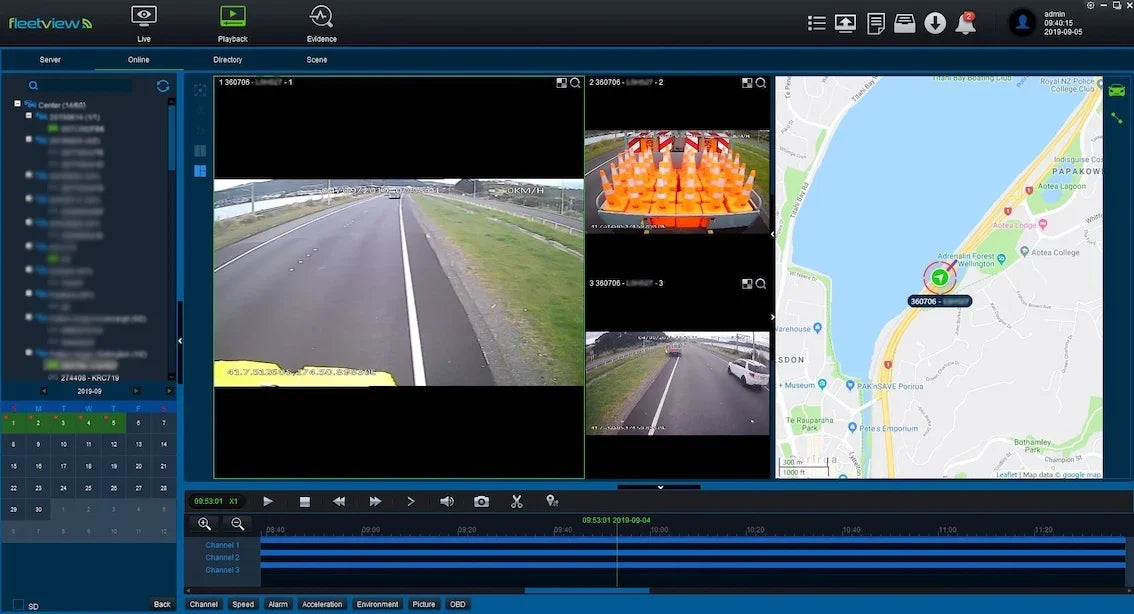Collapse the left device panel with side arrow
Image resolution: width=1134 pixels, height=614 pixels.
(x=180, y=340)
